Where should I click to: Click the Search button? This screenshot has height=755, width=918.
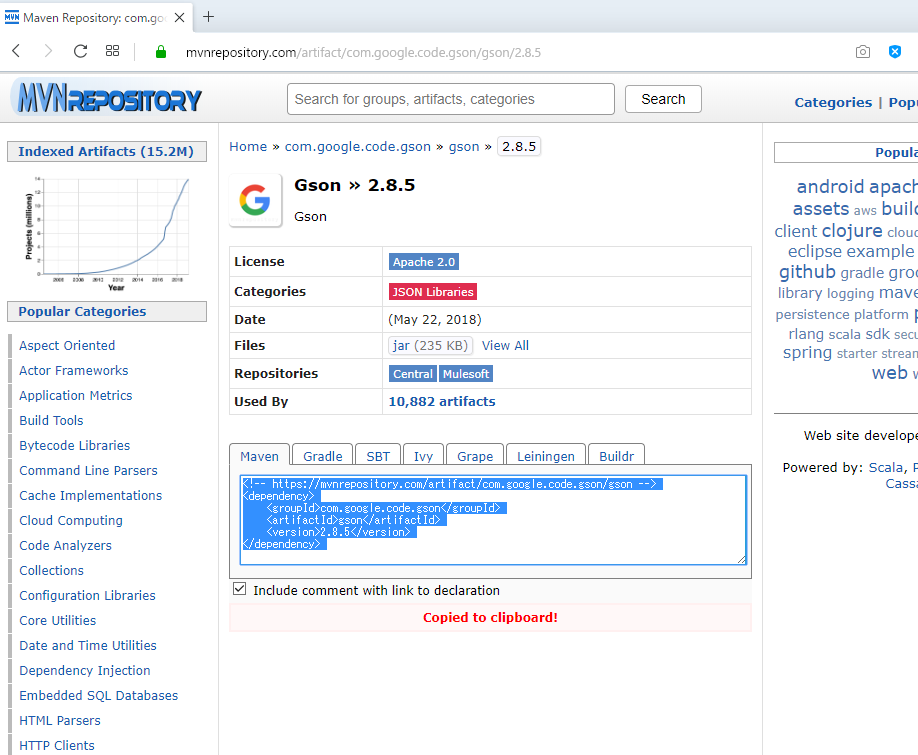(663, 99)
